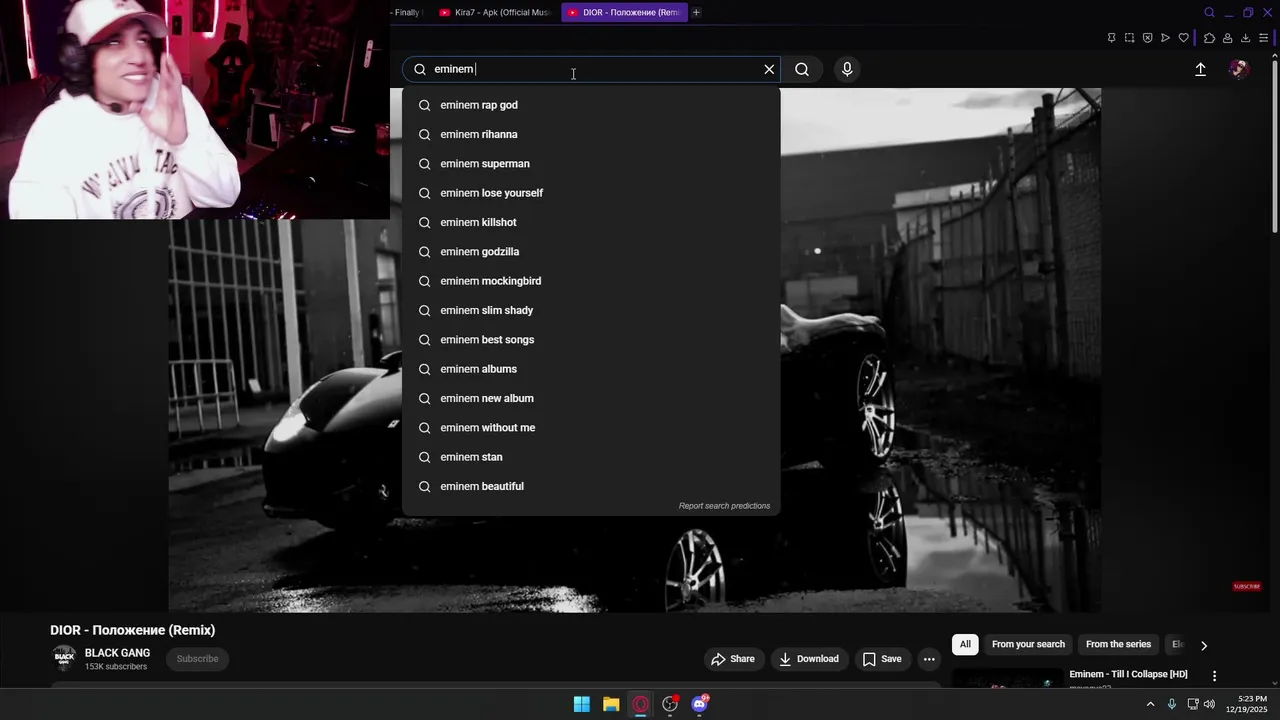Open the 'Eminem - Till I Collapse [HD]' video
This screenshot has height=720, width=1280.
(x=1128, y=675)
